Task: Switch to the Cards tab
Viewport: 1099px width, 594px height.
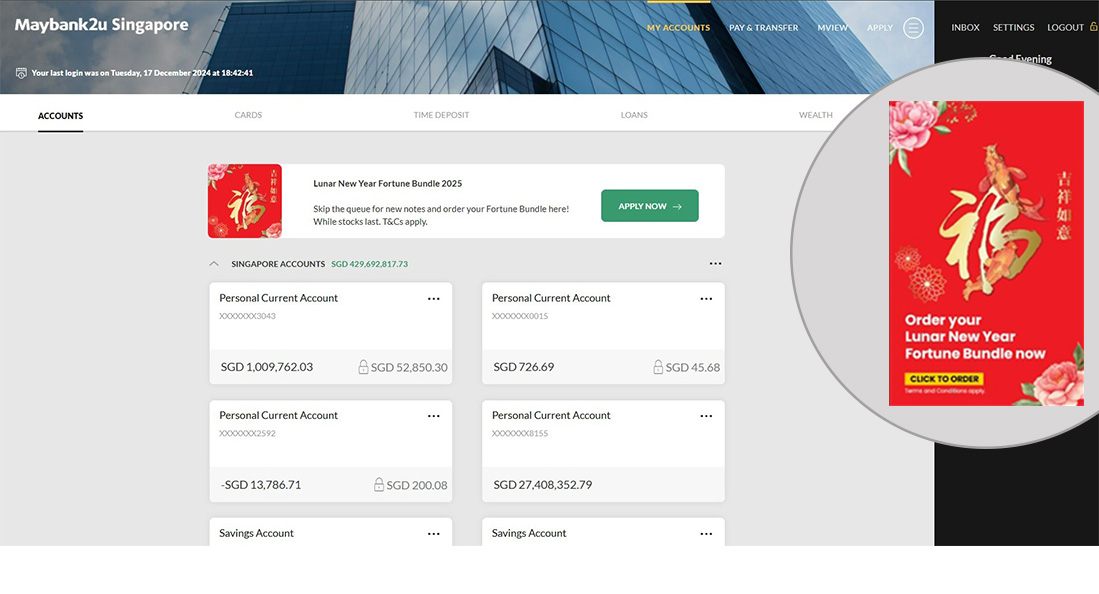Action: [248, 115]
